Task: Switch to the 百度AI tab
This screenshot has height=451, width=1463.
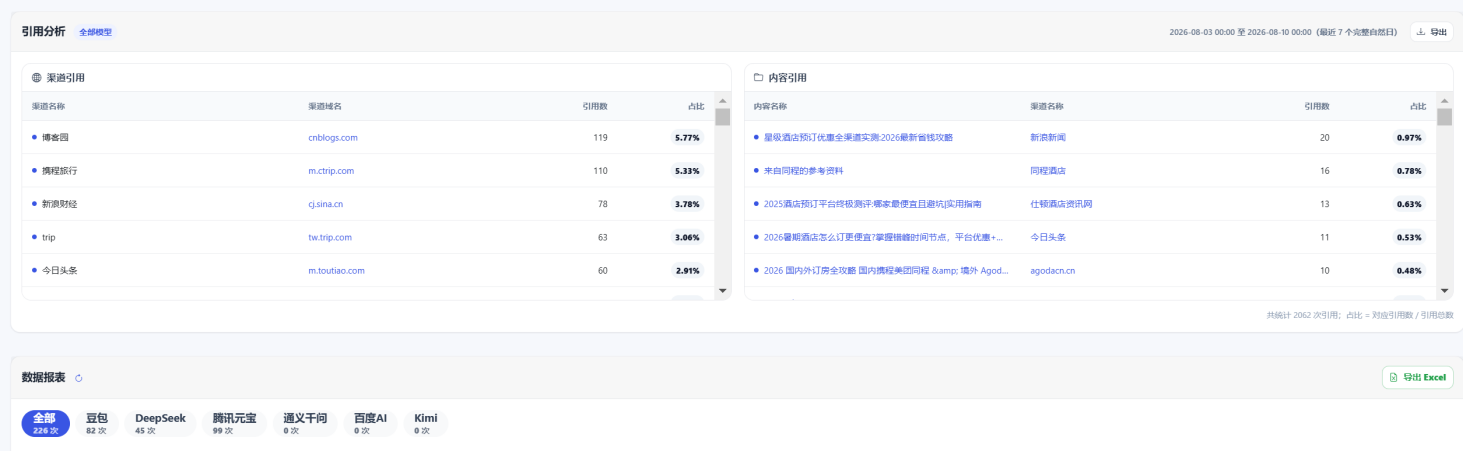Action: coord(370,423)
